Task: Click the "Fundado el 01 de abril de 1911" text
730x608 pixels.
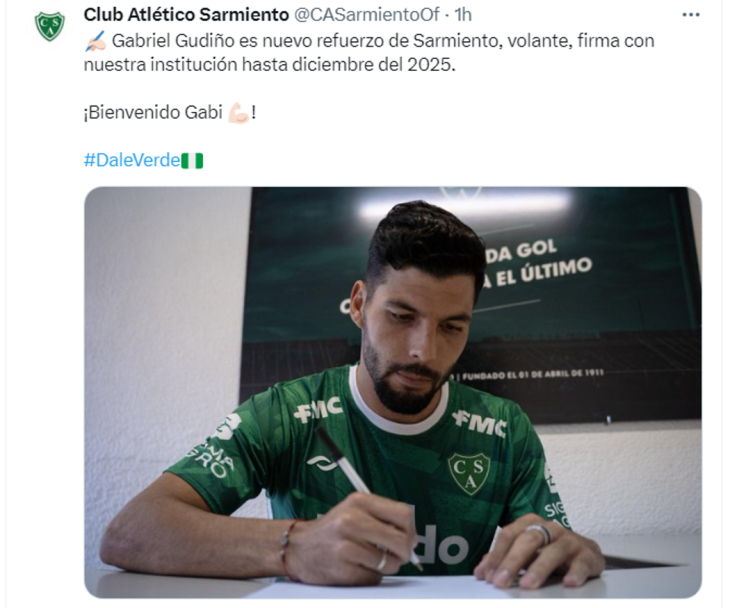Action: click(533, 374)
